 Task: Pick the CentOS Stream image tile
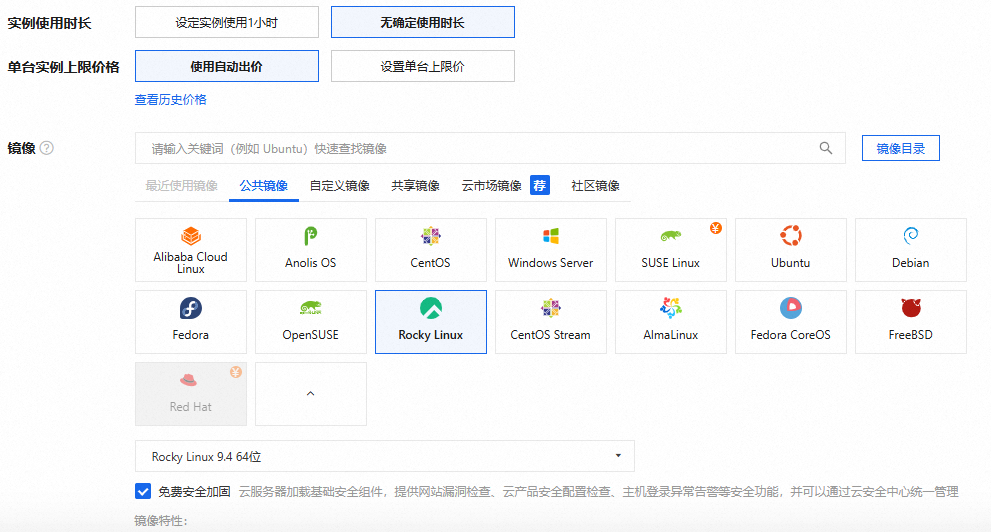[x=550, y=322]
